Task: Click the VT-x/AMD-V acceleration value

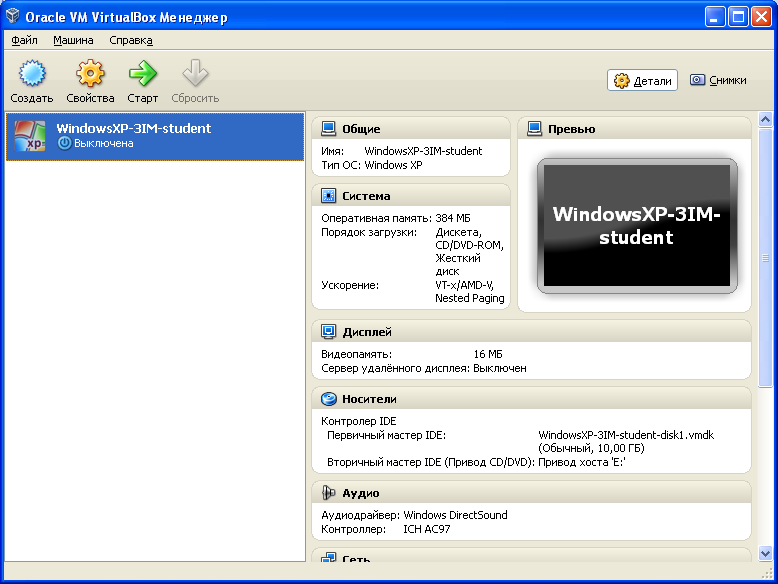Action: point(464,285)
